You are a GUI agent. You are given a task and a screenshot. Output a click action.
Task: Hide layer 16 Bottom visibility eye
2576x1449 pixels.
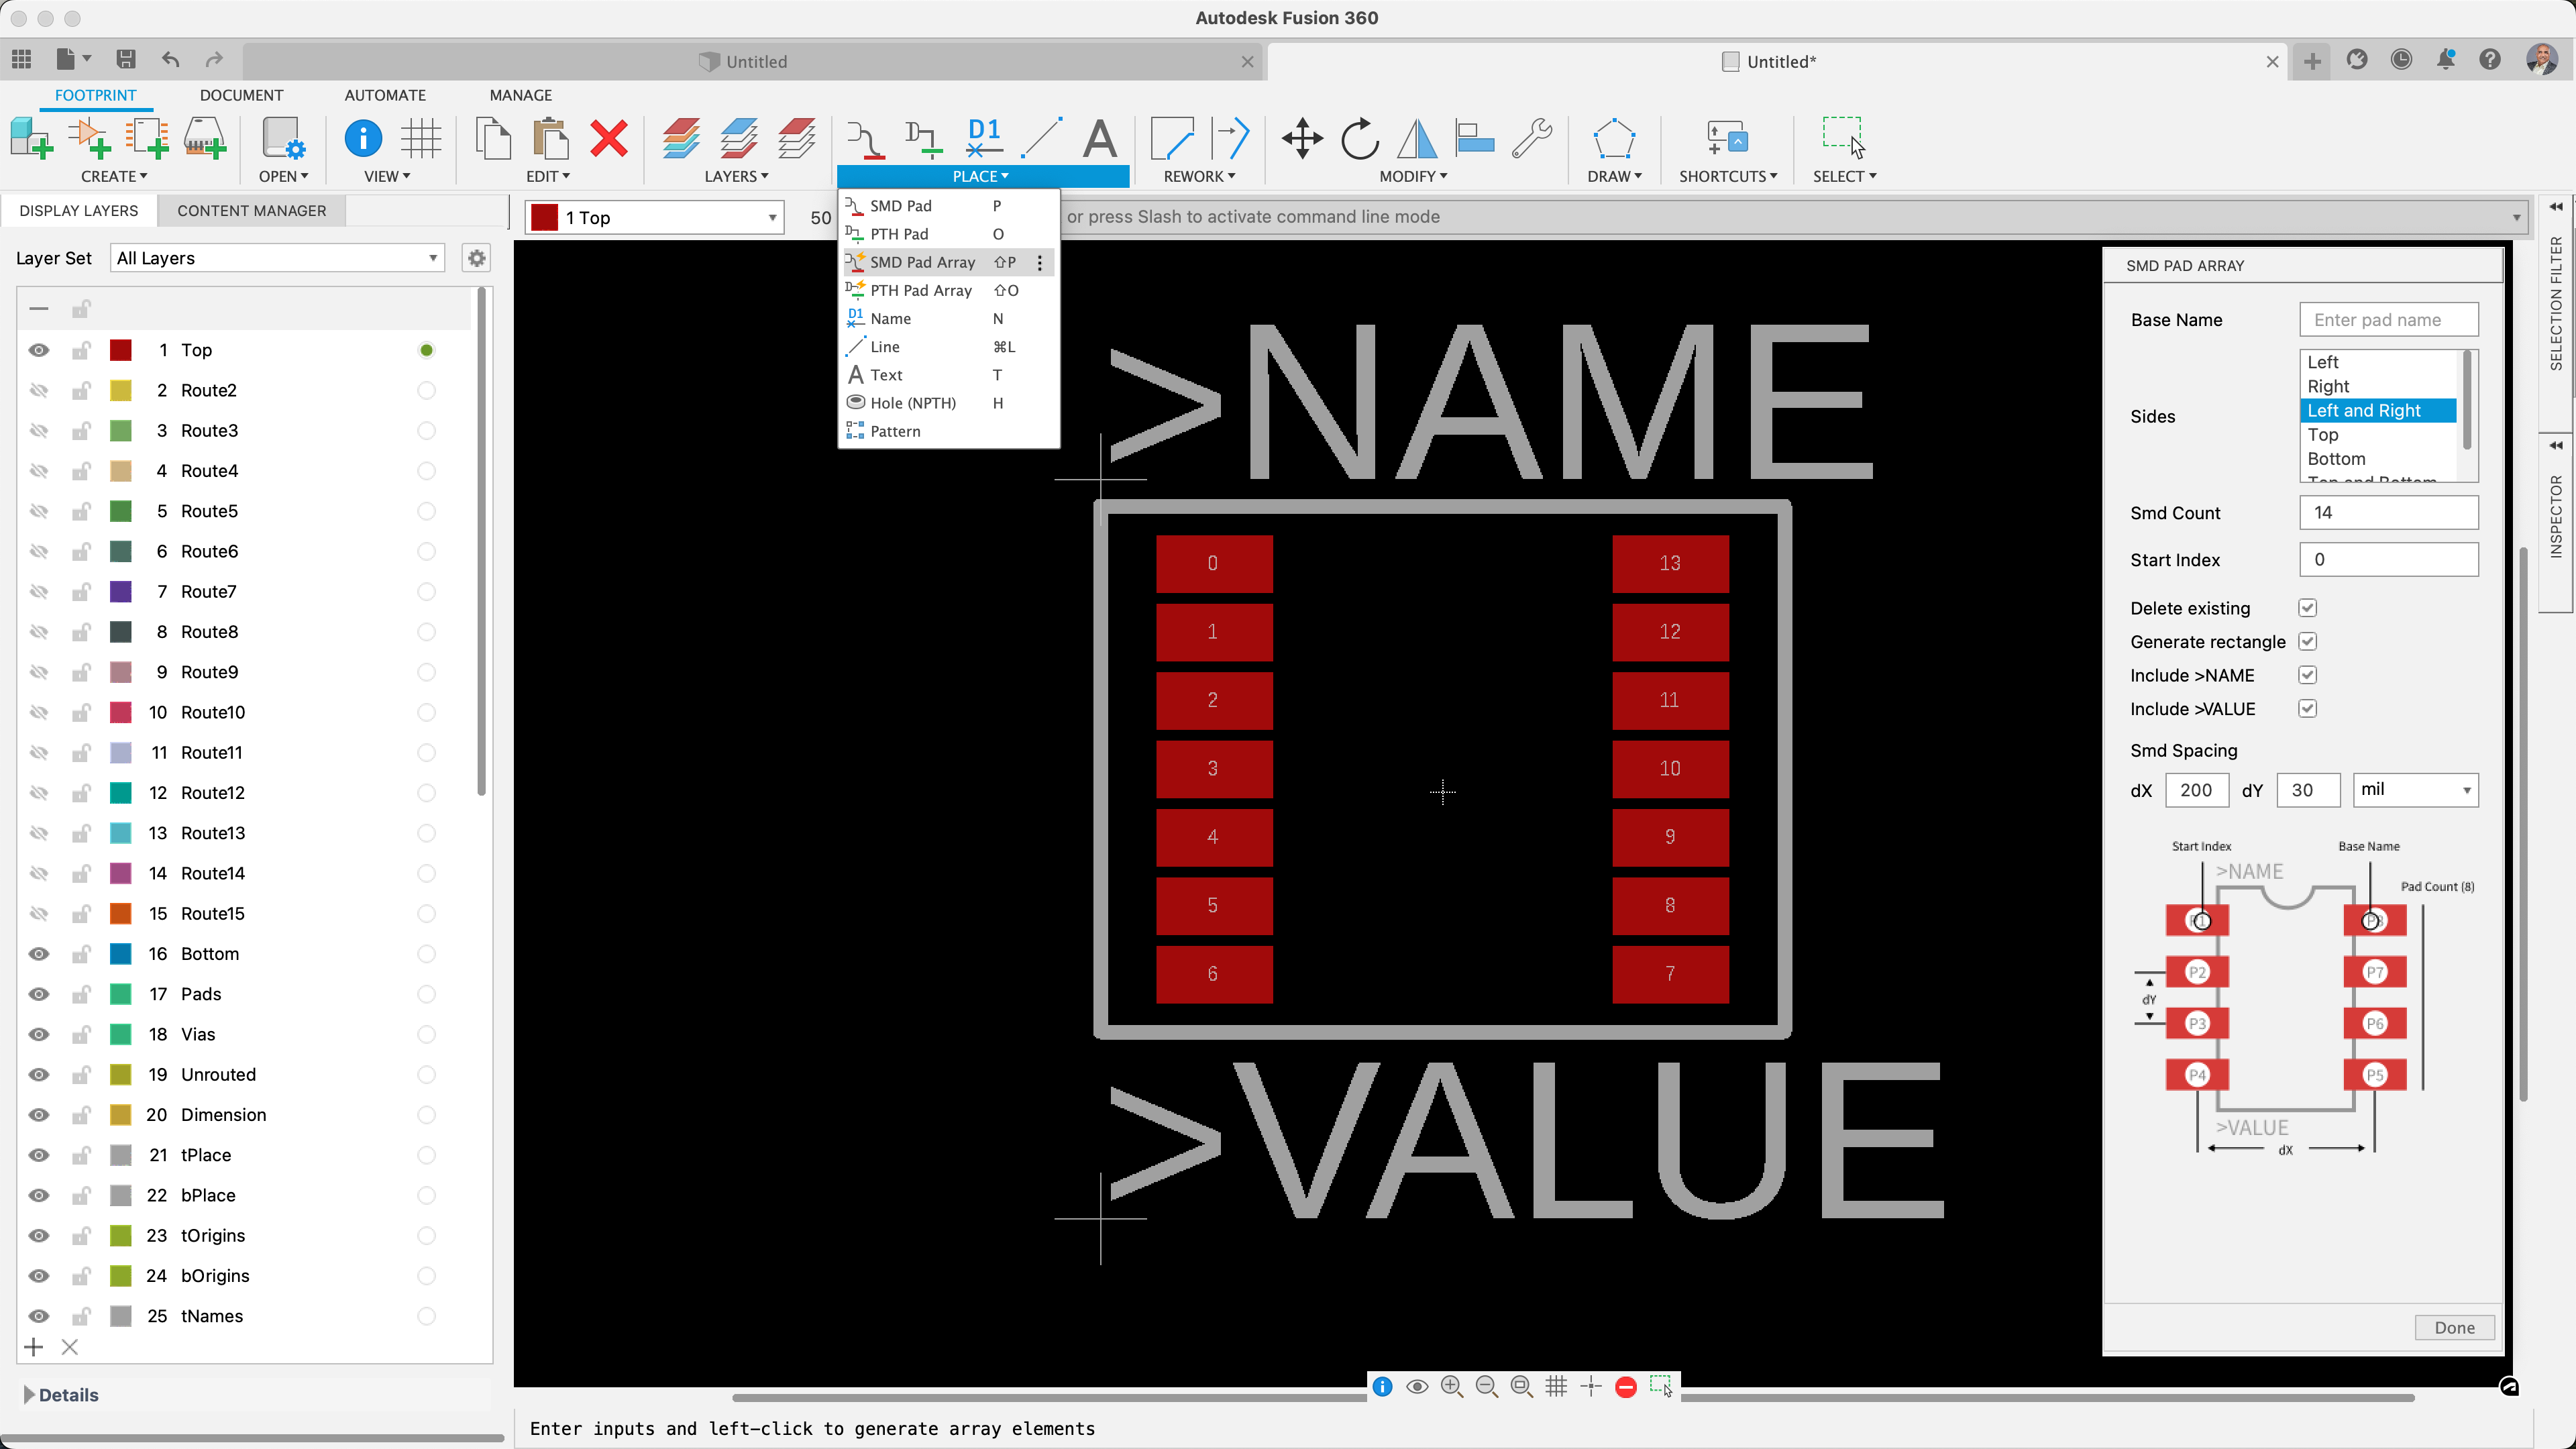(38, 954)
